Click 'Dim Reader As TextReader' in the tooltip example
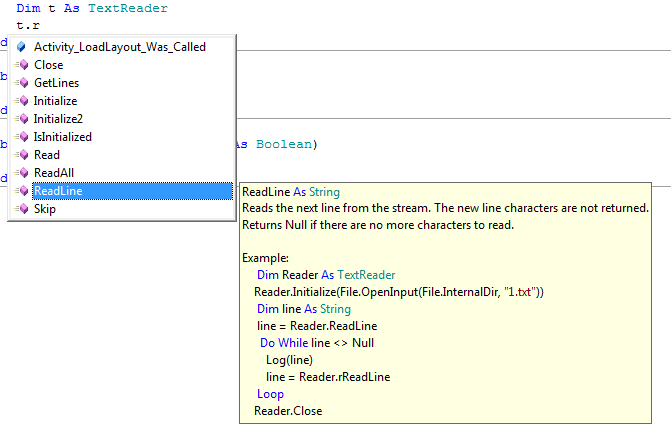This screenshot has width=671, height=444. pyautogui.click(x=326, y=275)
